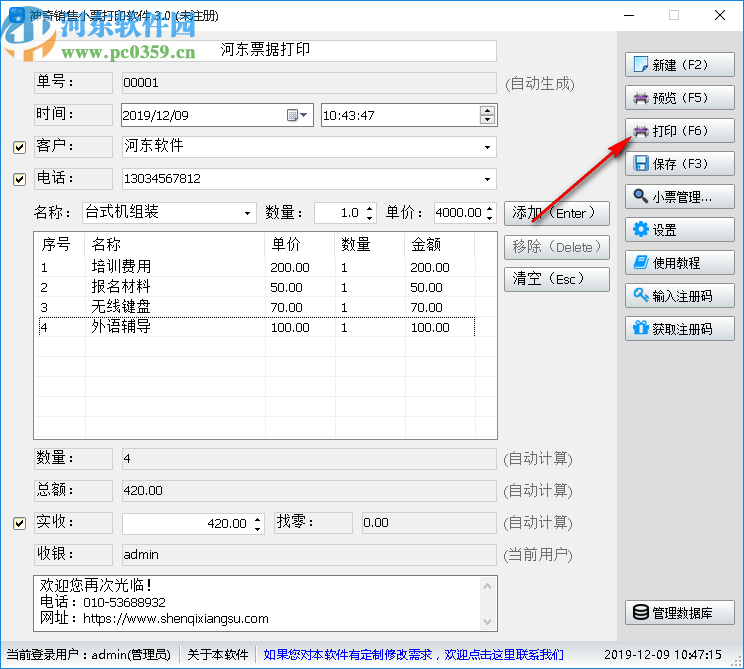Open Settings via the gear icon
This screenshot has width=744, height=669.
coord(641,230)
